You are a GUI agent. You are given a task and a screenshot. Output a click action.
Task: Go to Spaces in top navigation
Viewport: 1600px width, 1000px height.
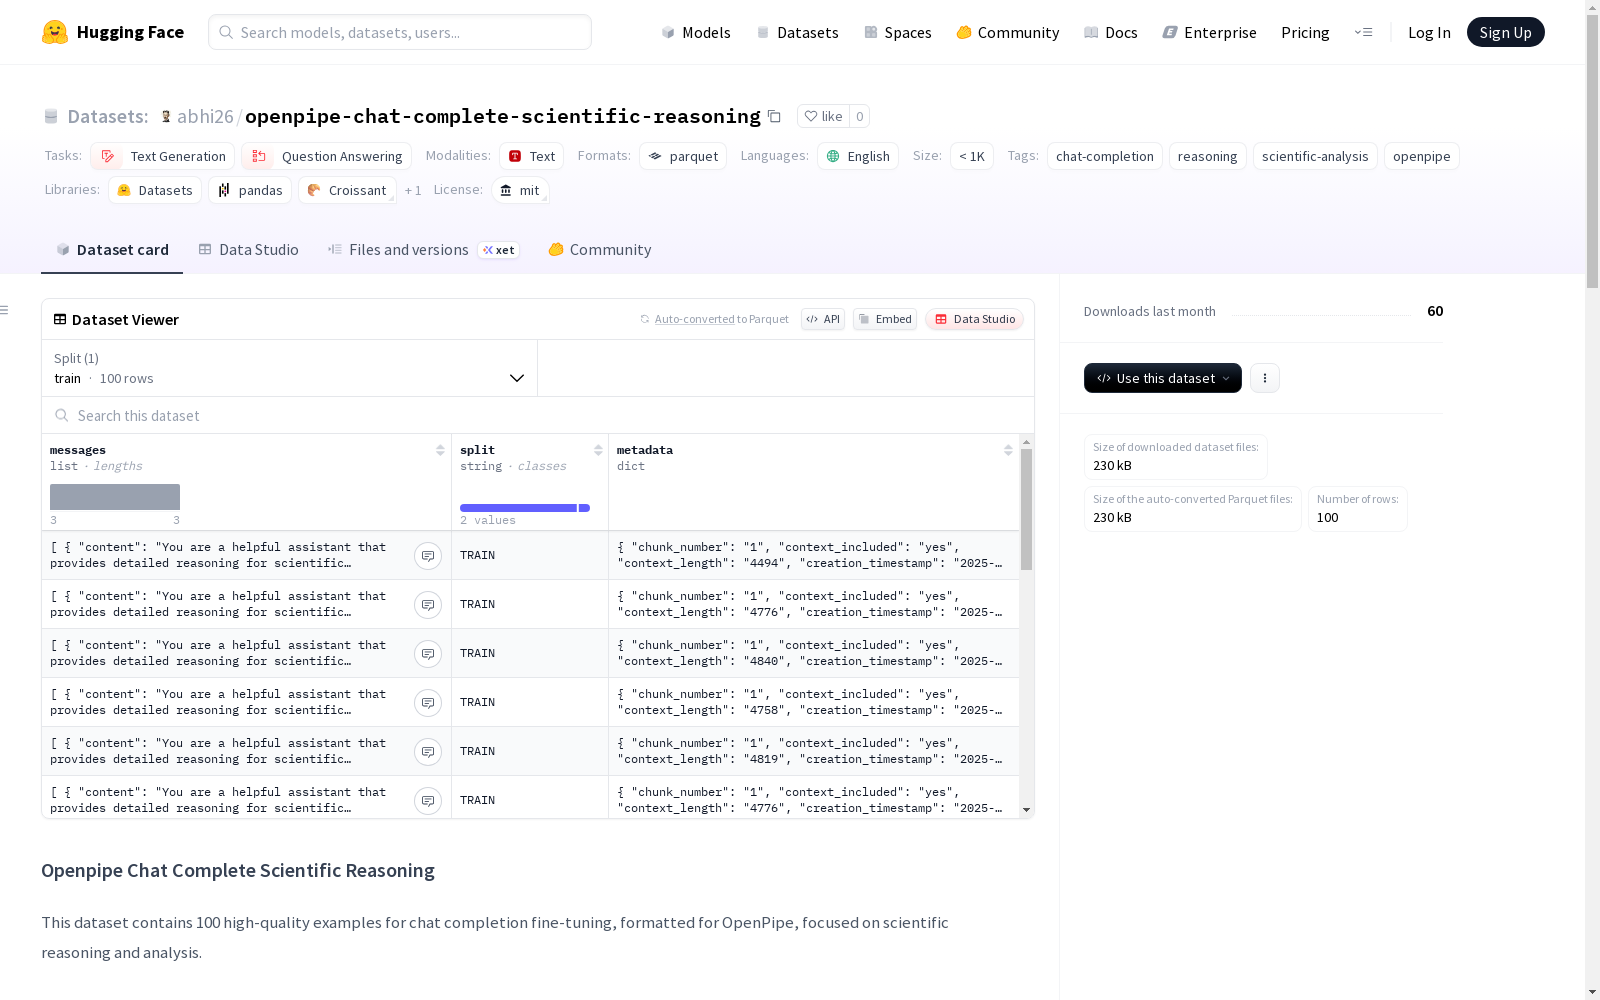click(898, 32)
